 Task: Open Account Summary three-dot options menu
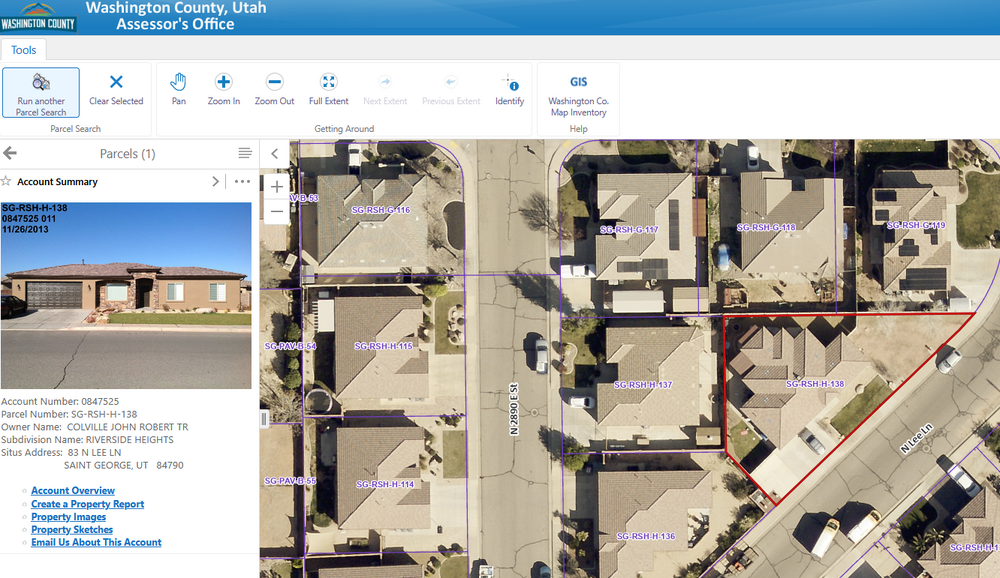click(242, 182)
